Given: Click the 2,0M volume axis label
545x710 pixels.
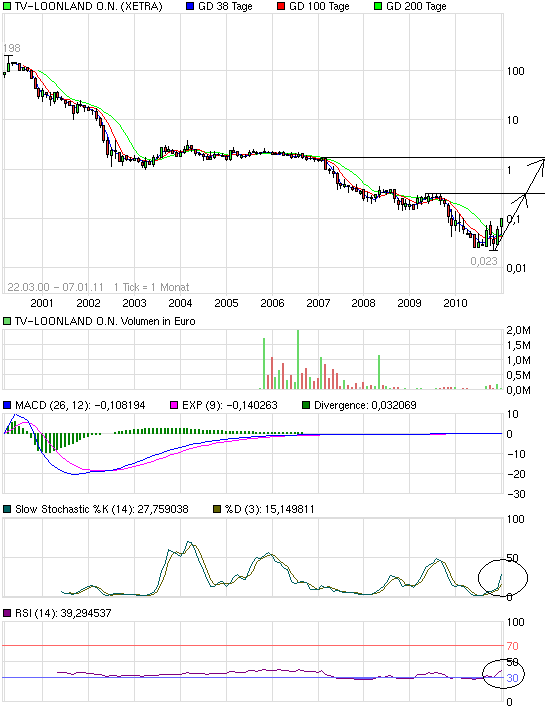Looking at the screenshot, I should pos(518,330).
